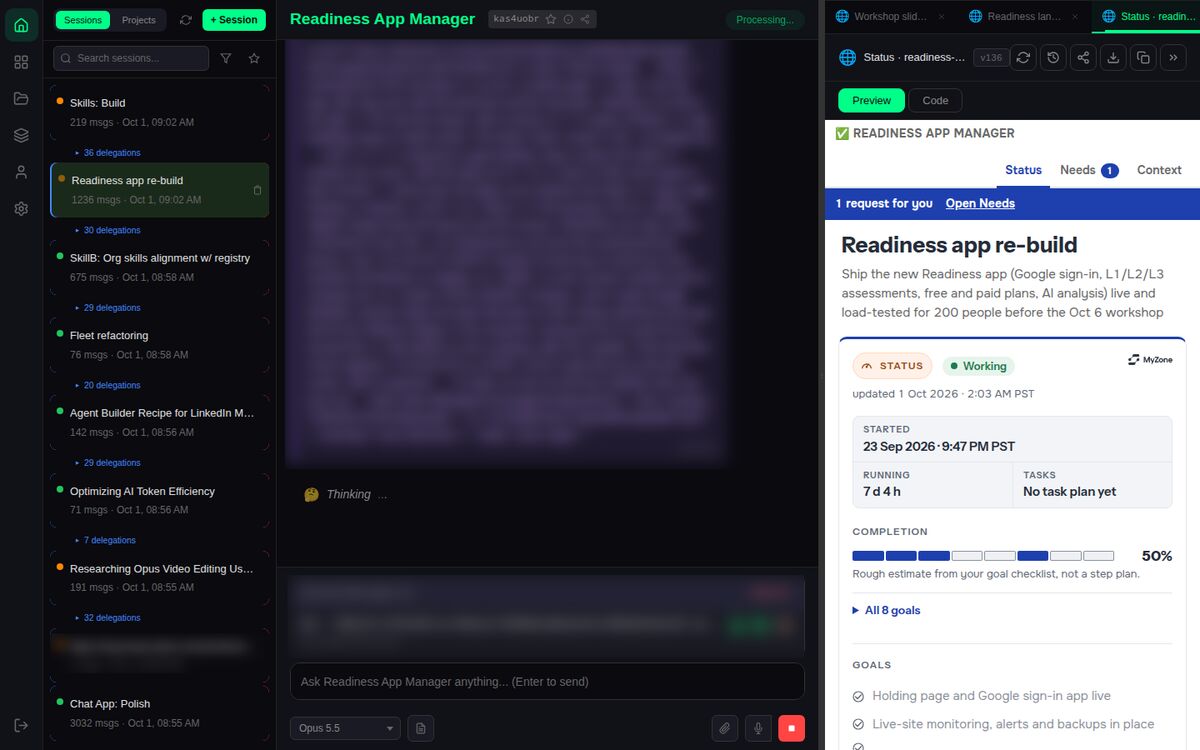Delete the Readiness app re-build session
This screenshot has width=1200, height=750.
257,190
